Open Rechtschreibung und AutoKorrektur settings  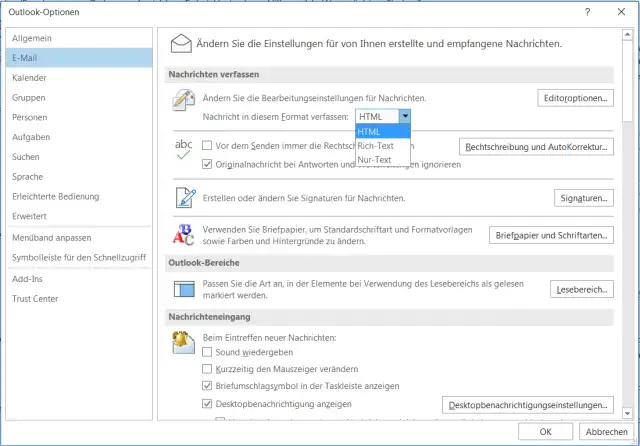pyautogui.click(x=536, y=147)
